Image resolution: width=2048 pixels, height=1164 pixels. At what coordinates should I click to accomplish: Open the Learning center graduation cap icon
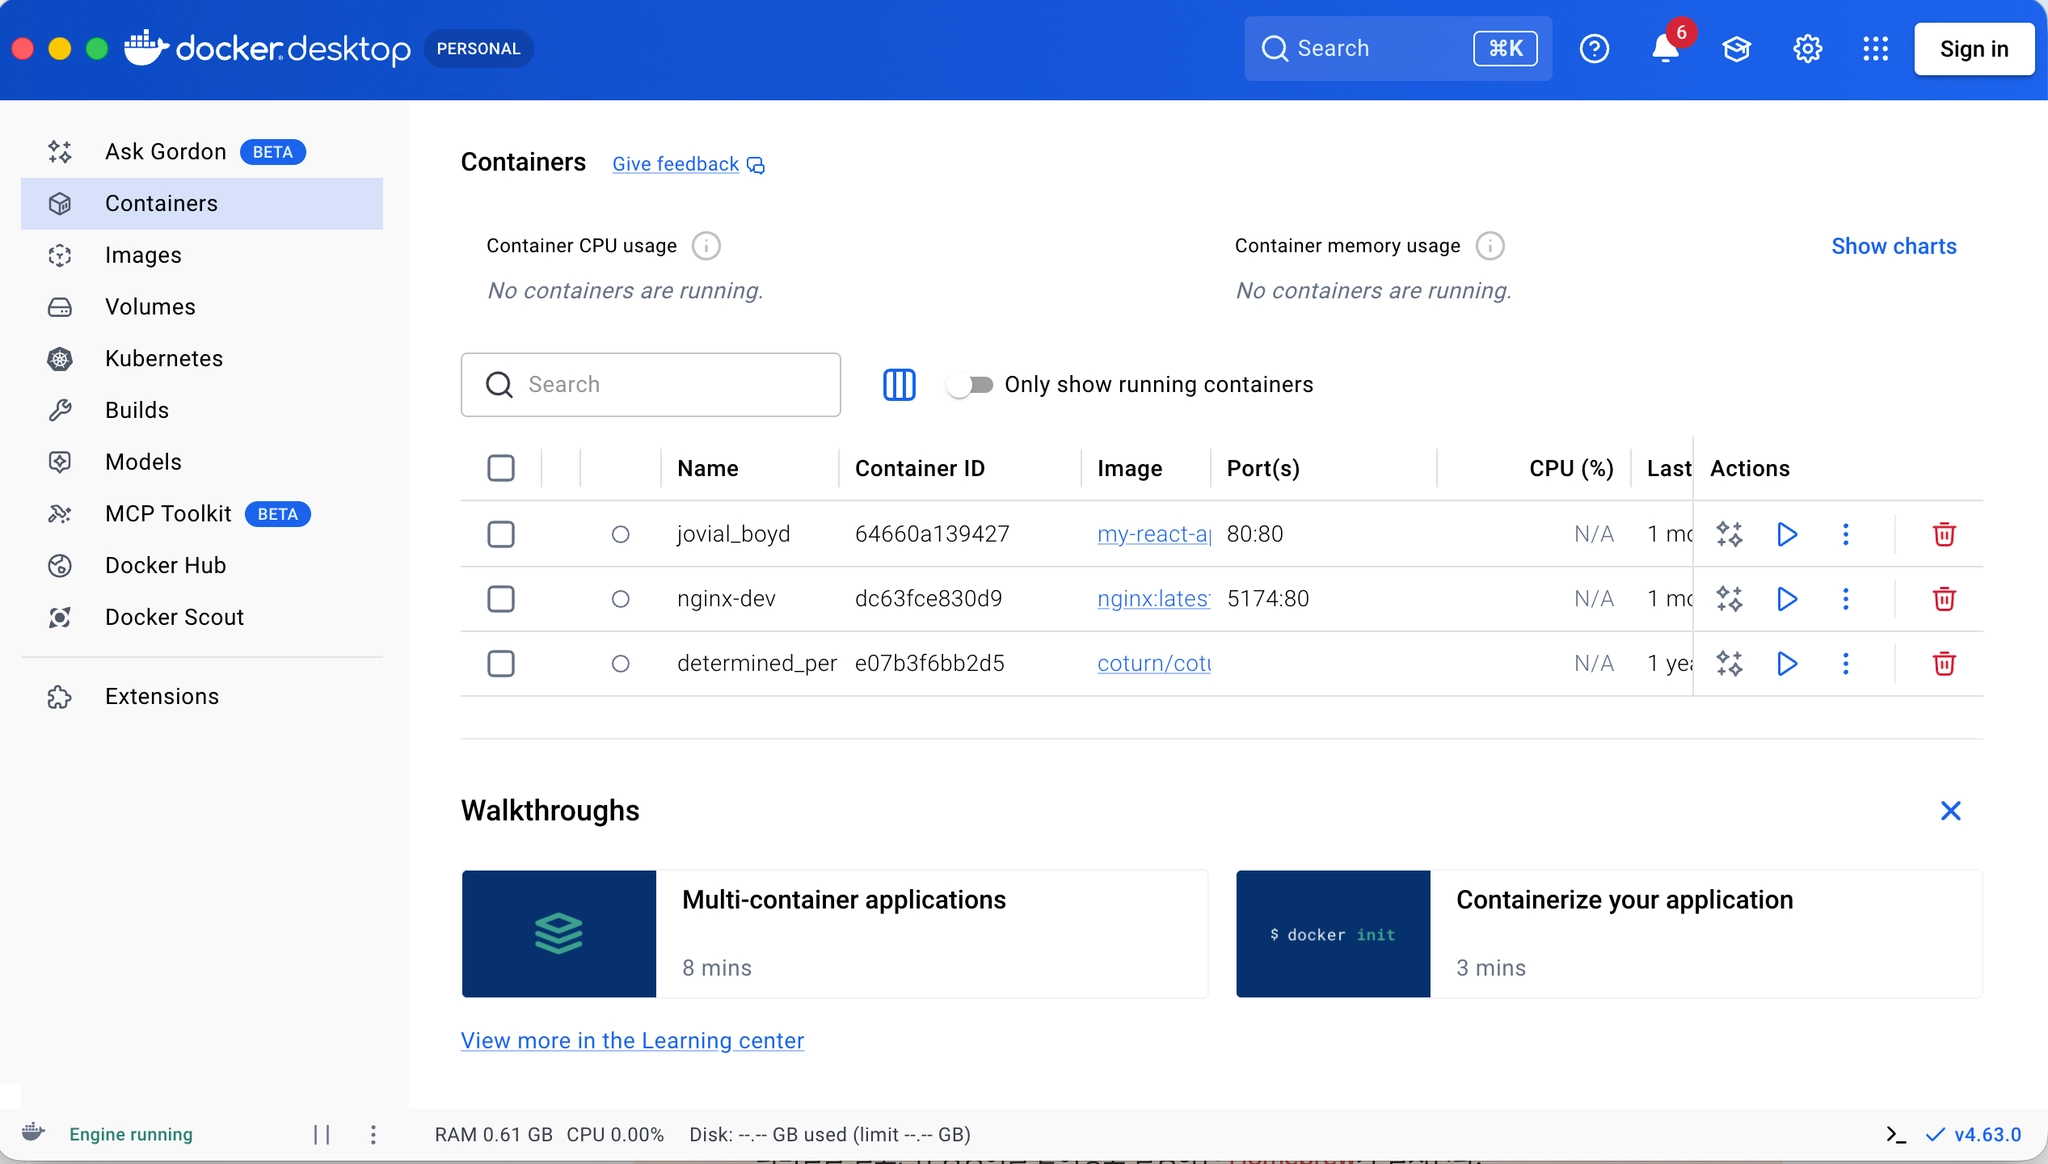[1737, 48]
